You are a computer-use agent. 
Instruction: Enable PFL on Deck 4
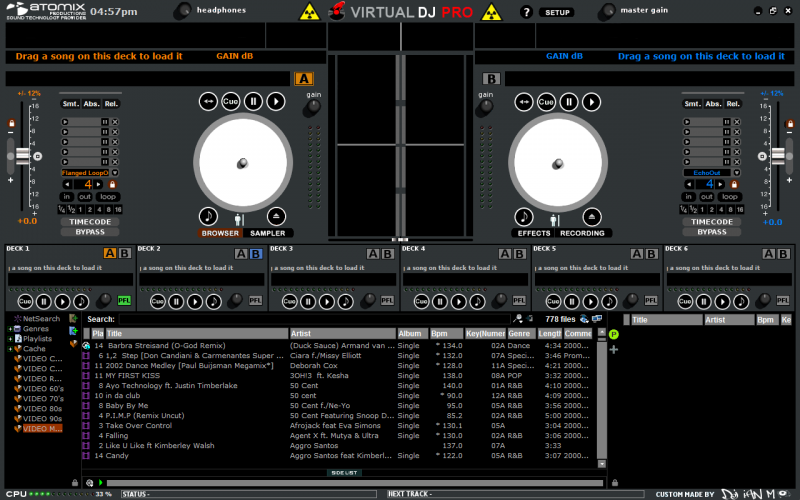519,301
